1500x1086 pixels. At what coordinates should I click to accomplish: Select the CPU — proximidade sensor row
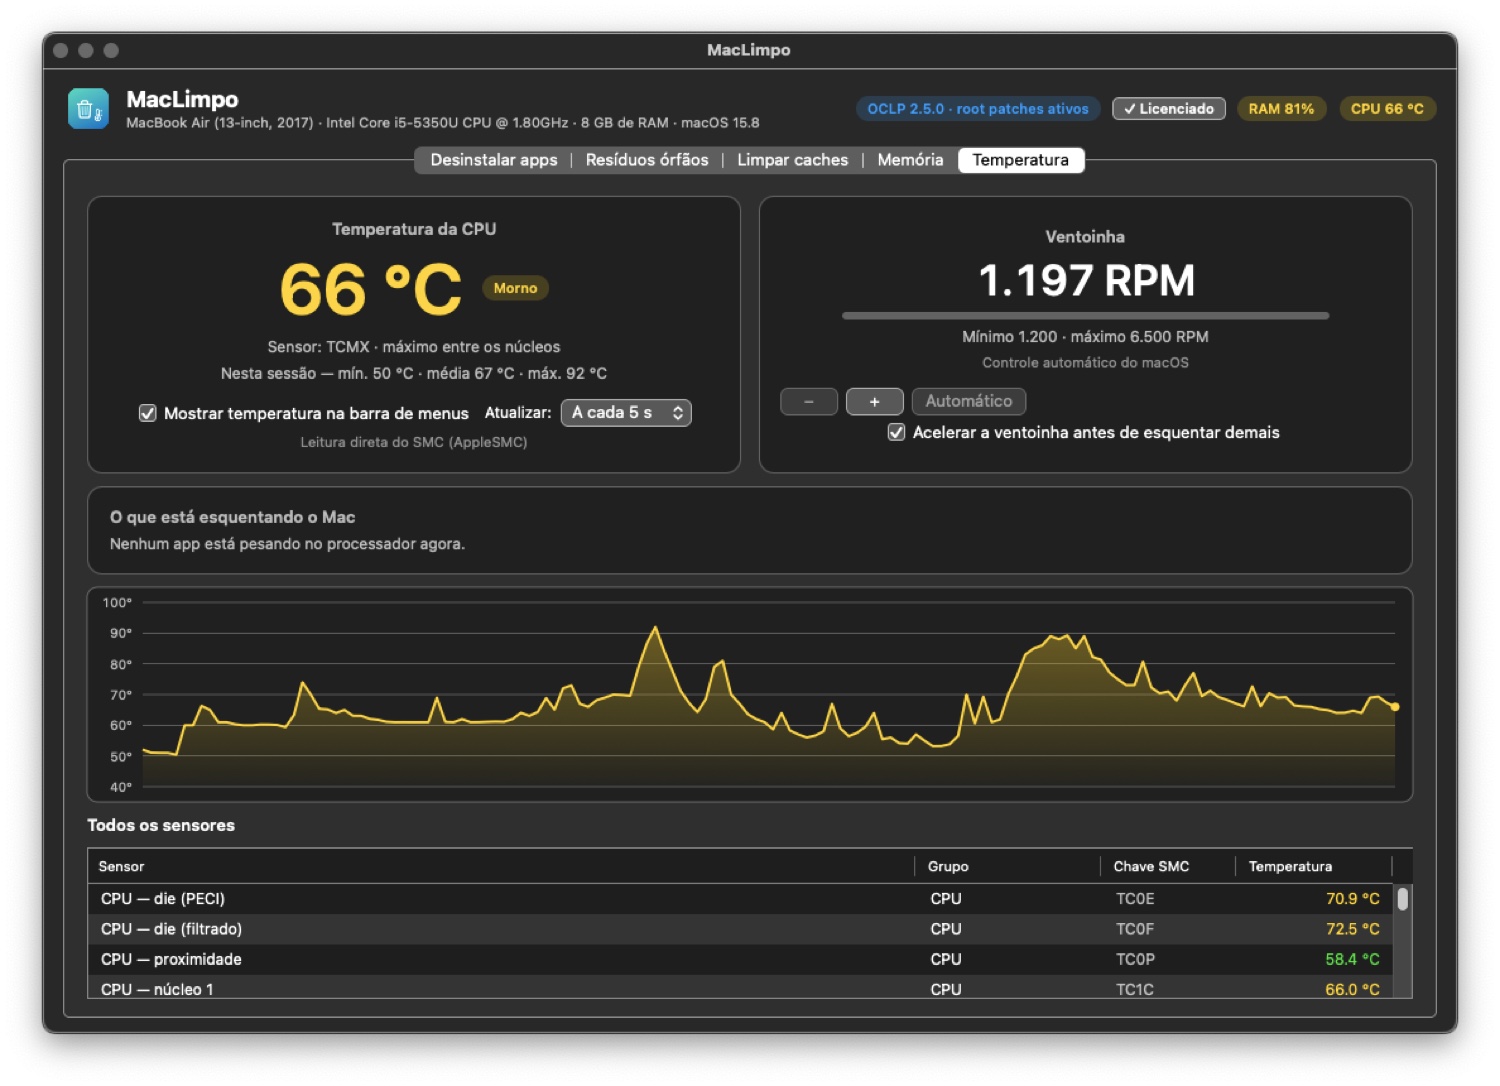[741, 959]
